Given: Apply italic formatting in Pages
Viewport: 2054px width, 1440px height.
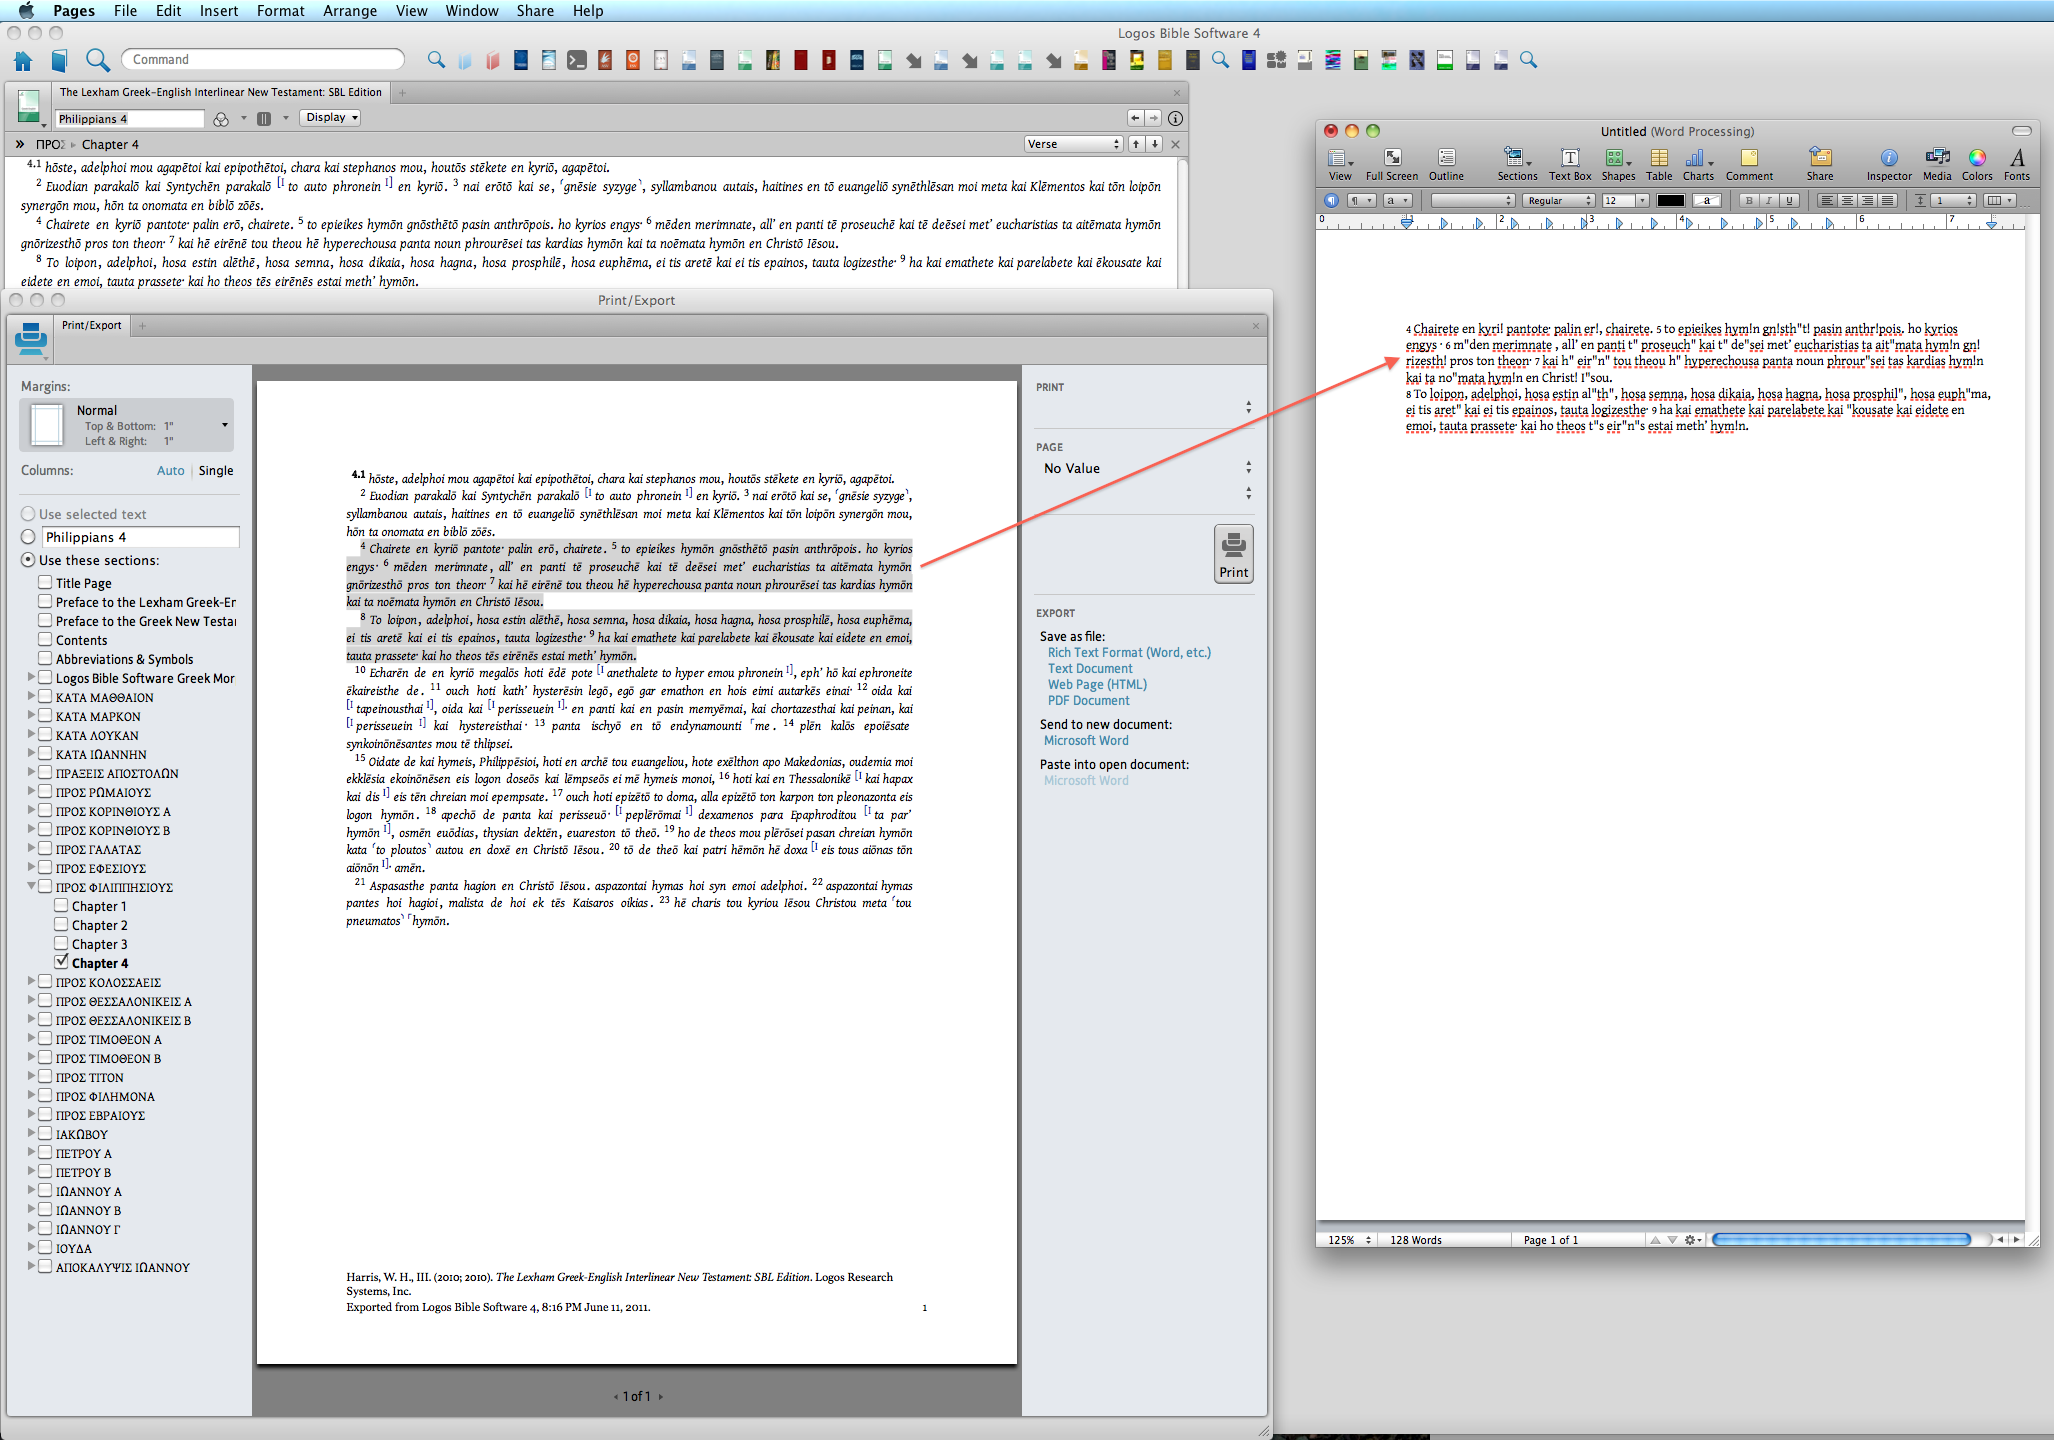Looking at the screenshot, I should pyautogui.click(x=1769, y=201).
